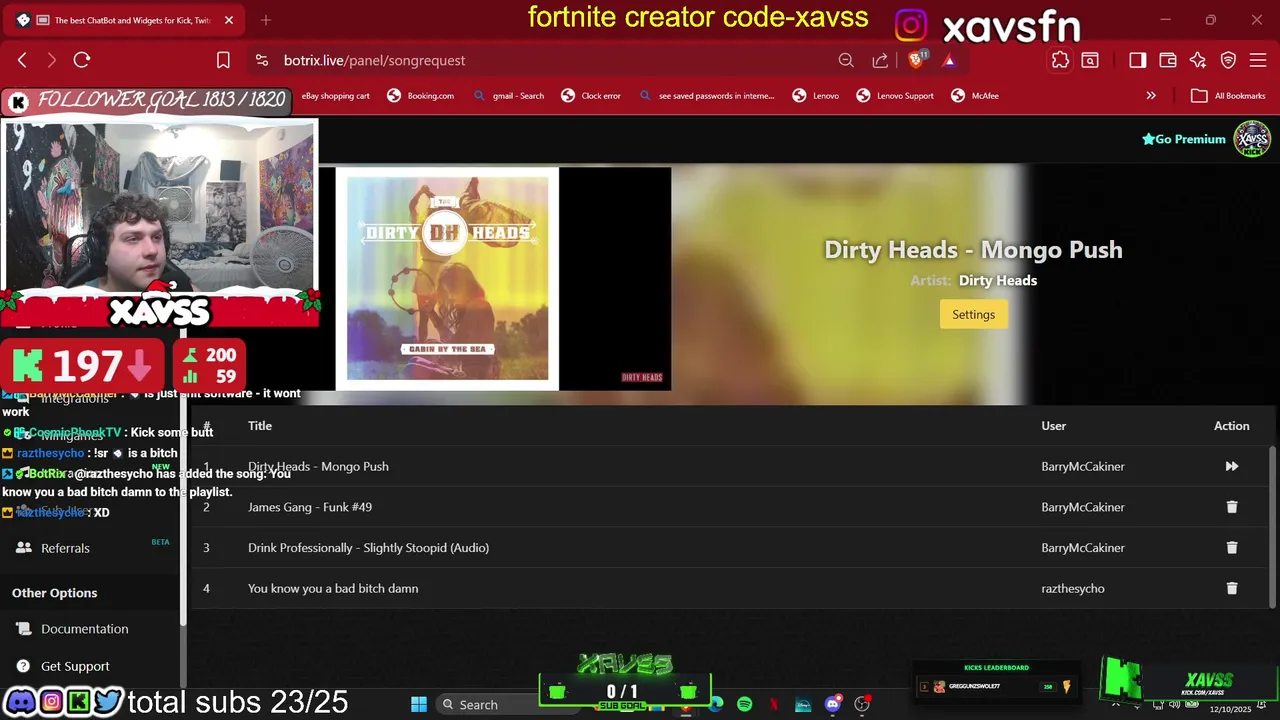Open the Lenovo Support bookmark
This screenshot has height=720, width=1280.
coord(895,96)
